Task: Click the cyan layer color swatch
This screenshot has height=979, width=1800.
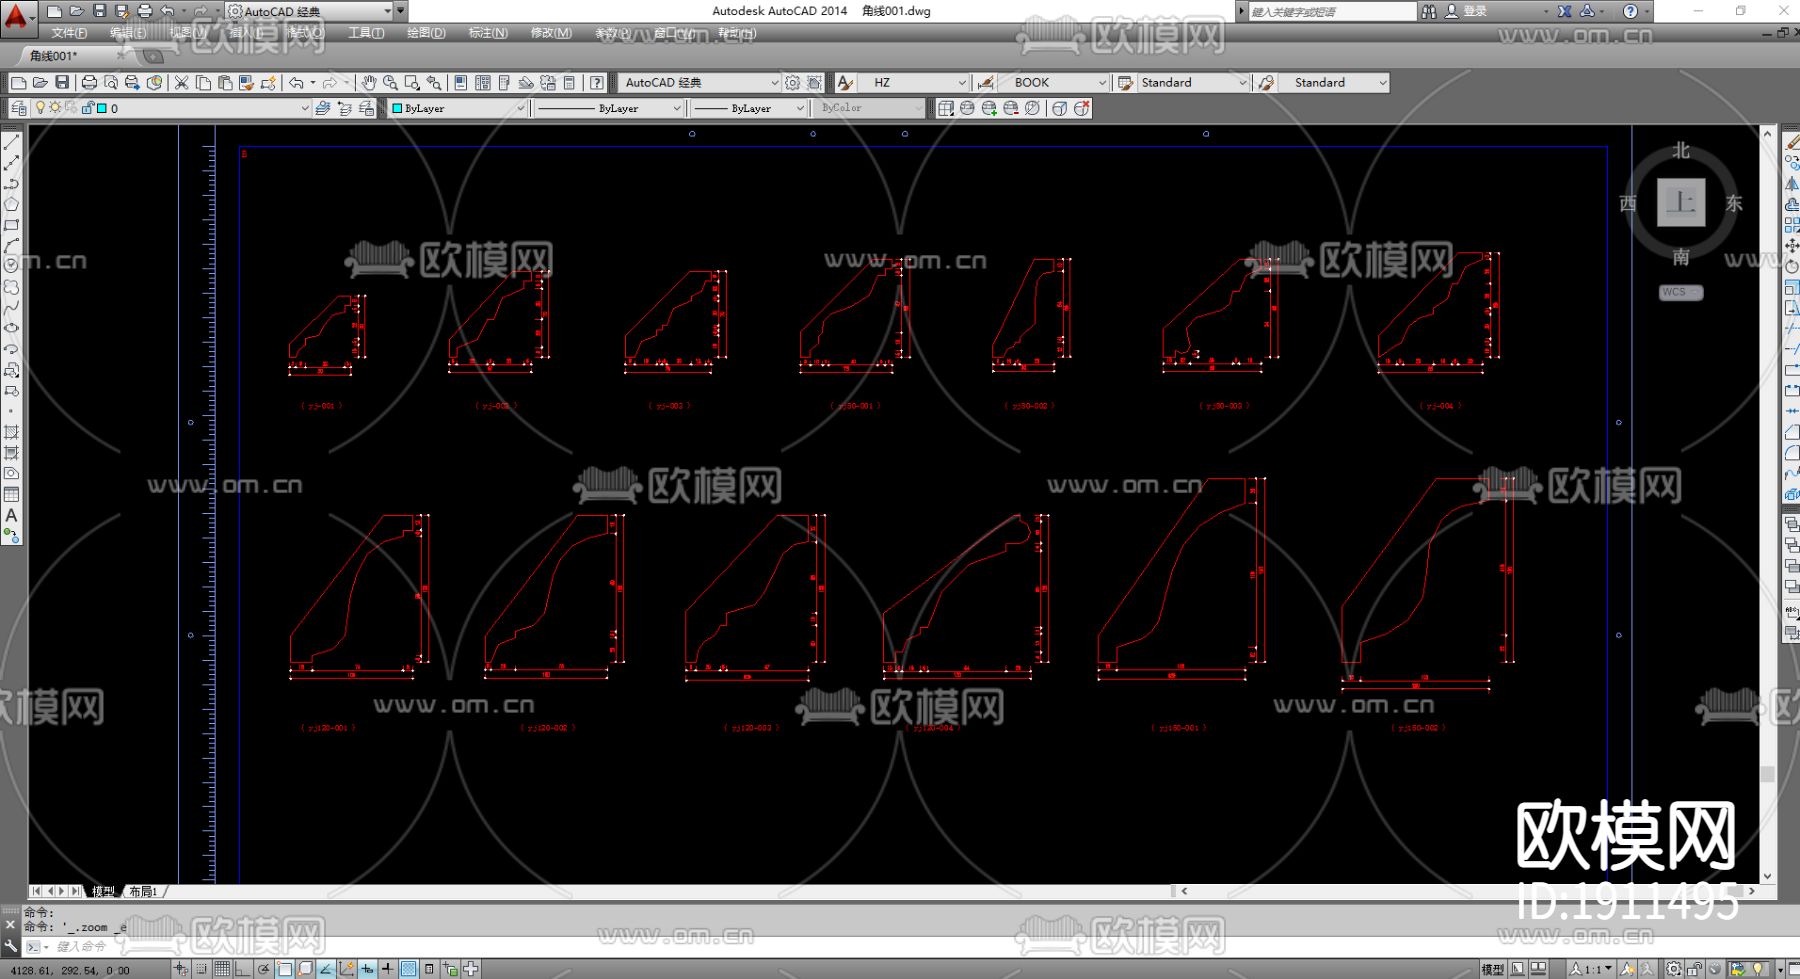Action: pos(101,108)
